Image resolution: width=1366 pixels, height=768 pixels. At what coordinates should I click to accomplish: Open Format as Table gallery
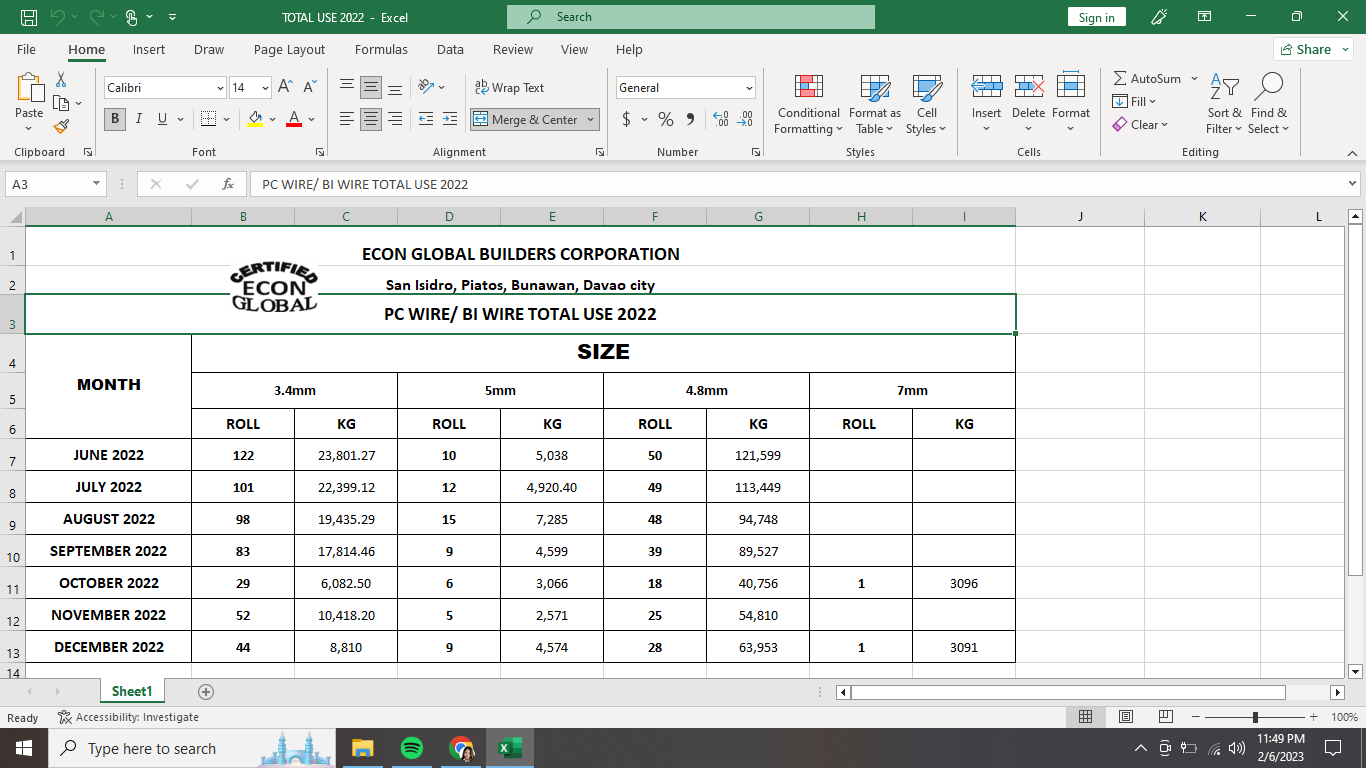point(875,104)
